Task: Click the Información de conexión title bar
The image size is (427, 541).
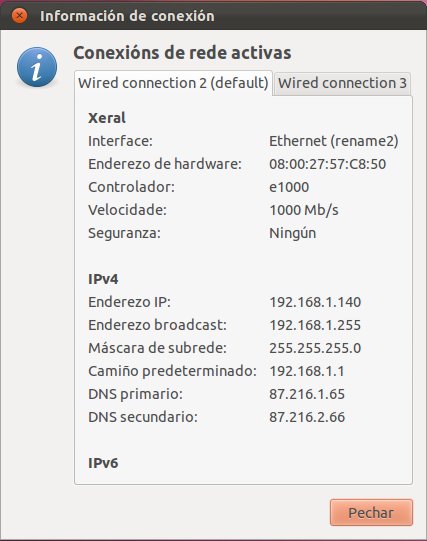Action: point(214,16)
